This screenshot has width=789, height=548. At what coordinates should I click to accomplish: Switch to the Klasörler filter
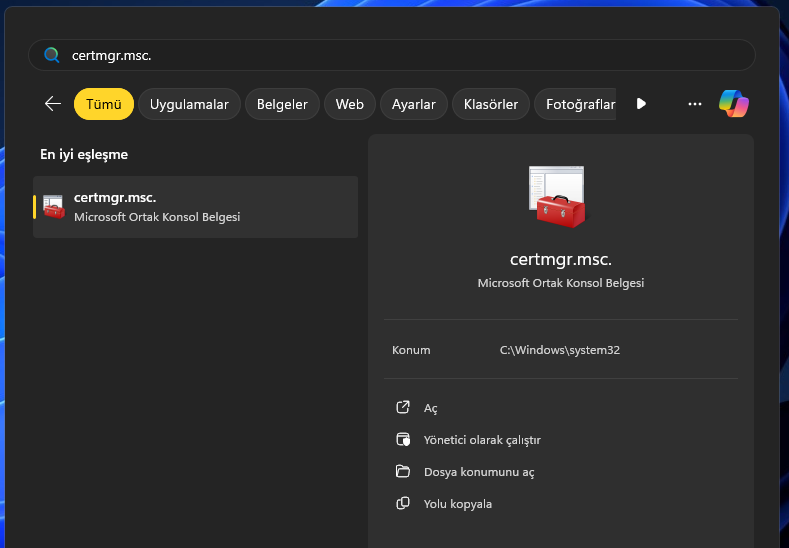491,104
